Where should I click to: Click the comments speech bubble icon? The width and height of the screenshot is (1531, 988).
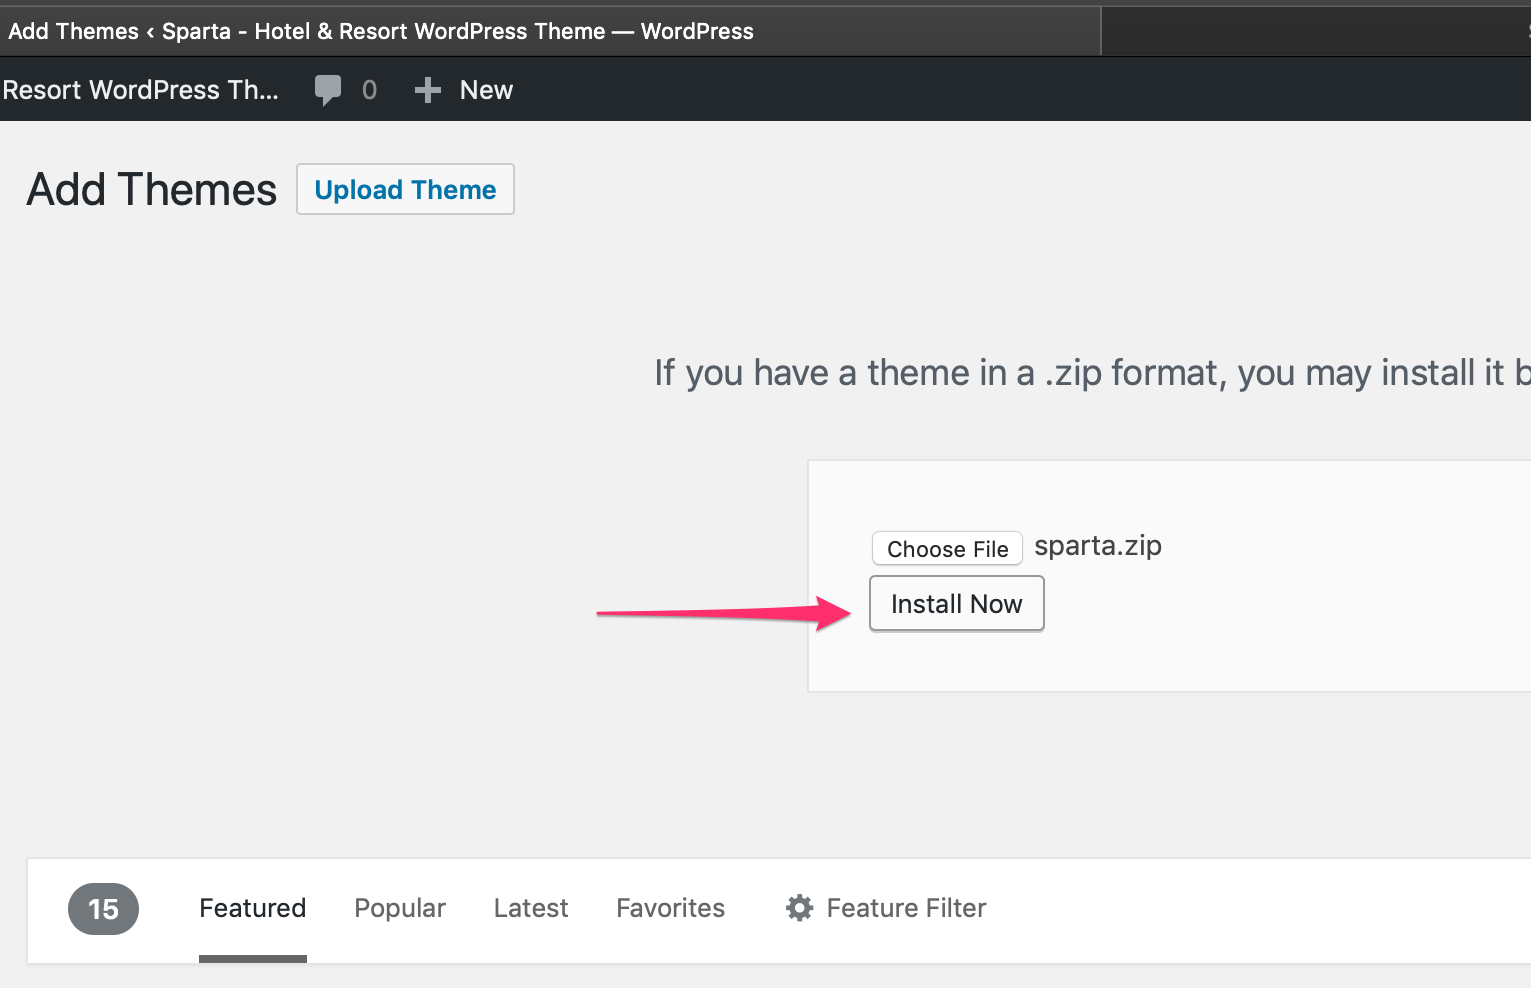click(x=327, y=90)
